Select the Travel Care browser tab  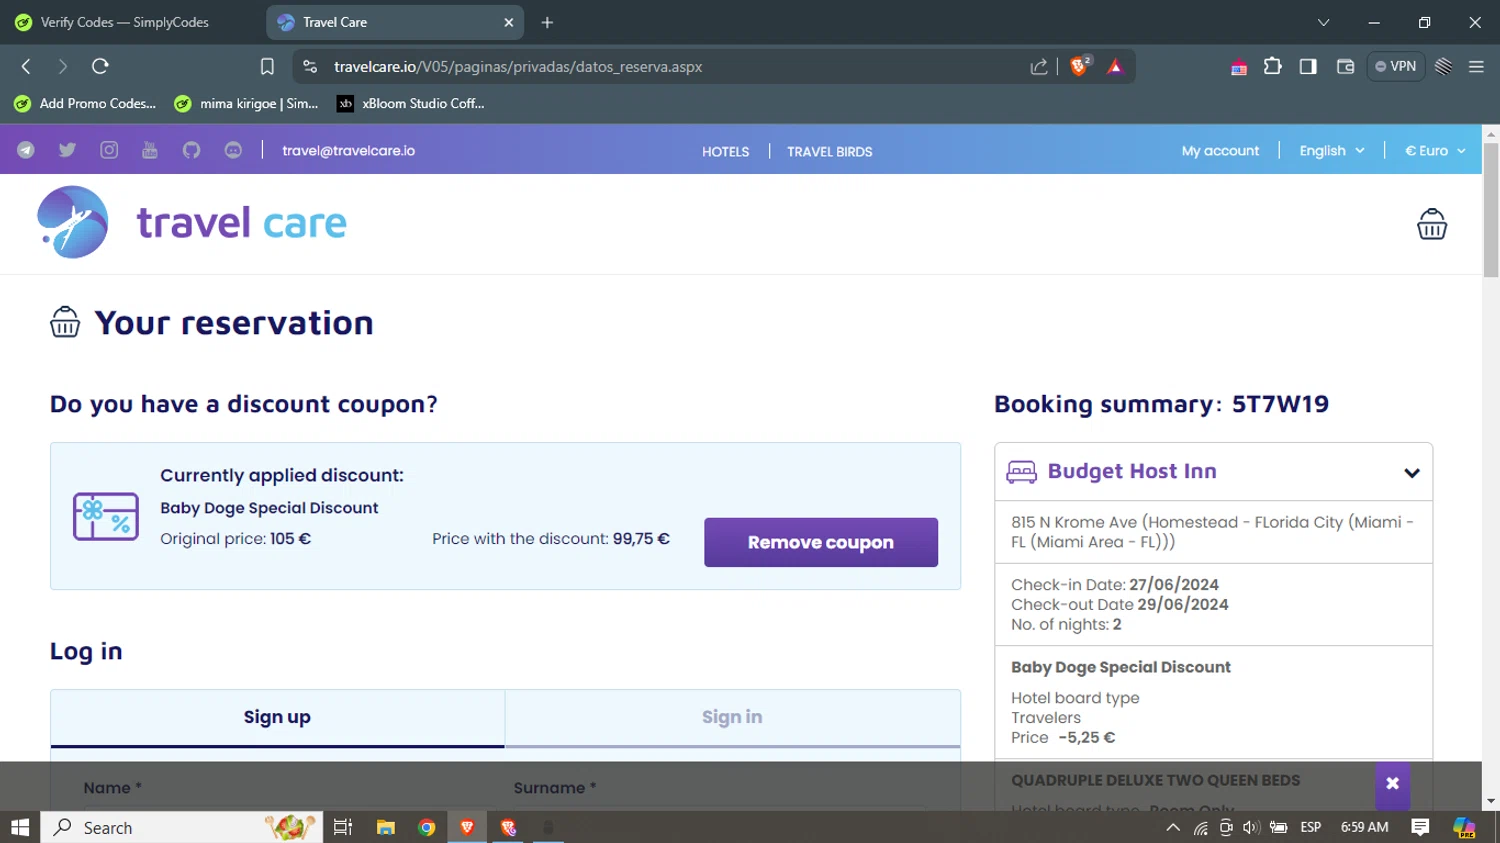point(395,22)
